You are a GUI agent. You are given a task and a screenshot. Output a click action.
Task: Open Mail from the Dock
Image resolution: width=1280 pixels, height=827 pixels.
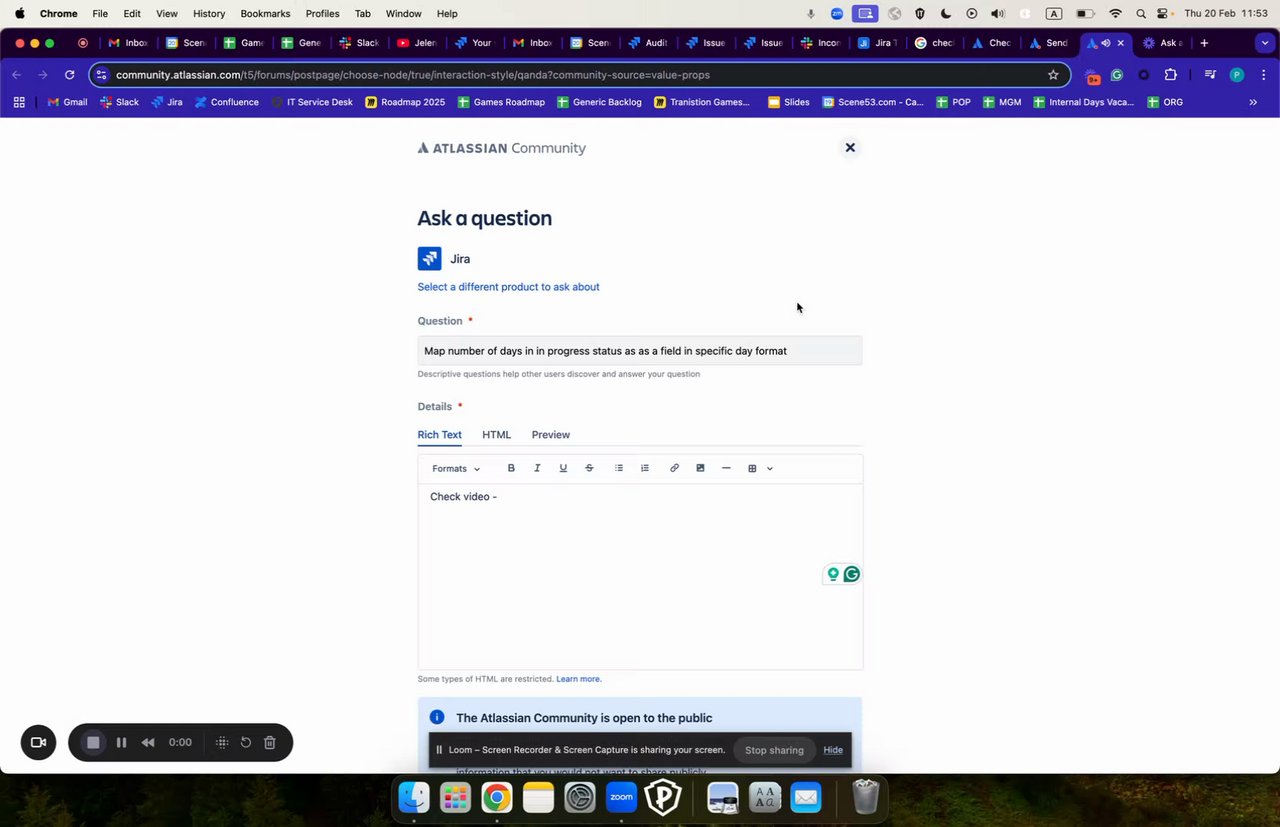coord(806,797)
